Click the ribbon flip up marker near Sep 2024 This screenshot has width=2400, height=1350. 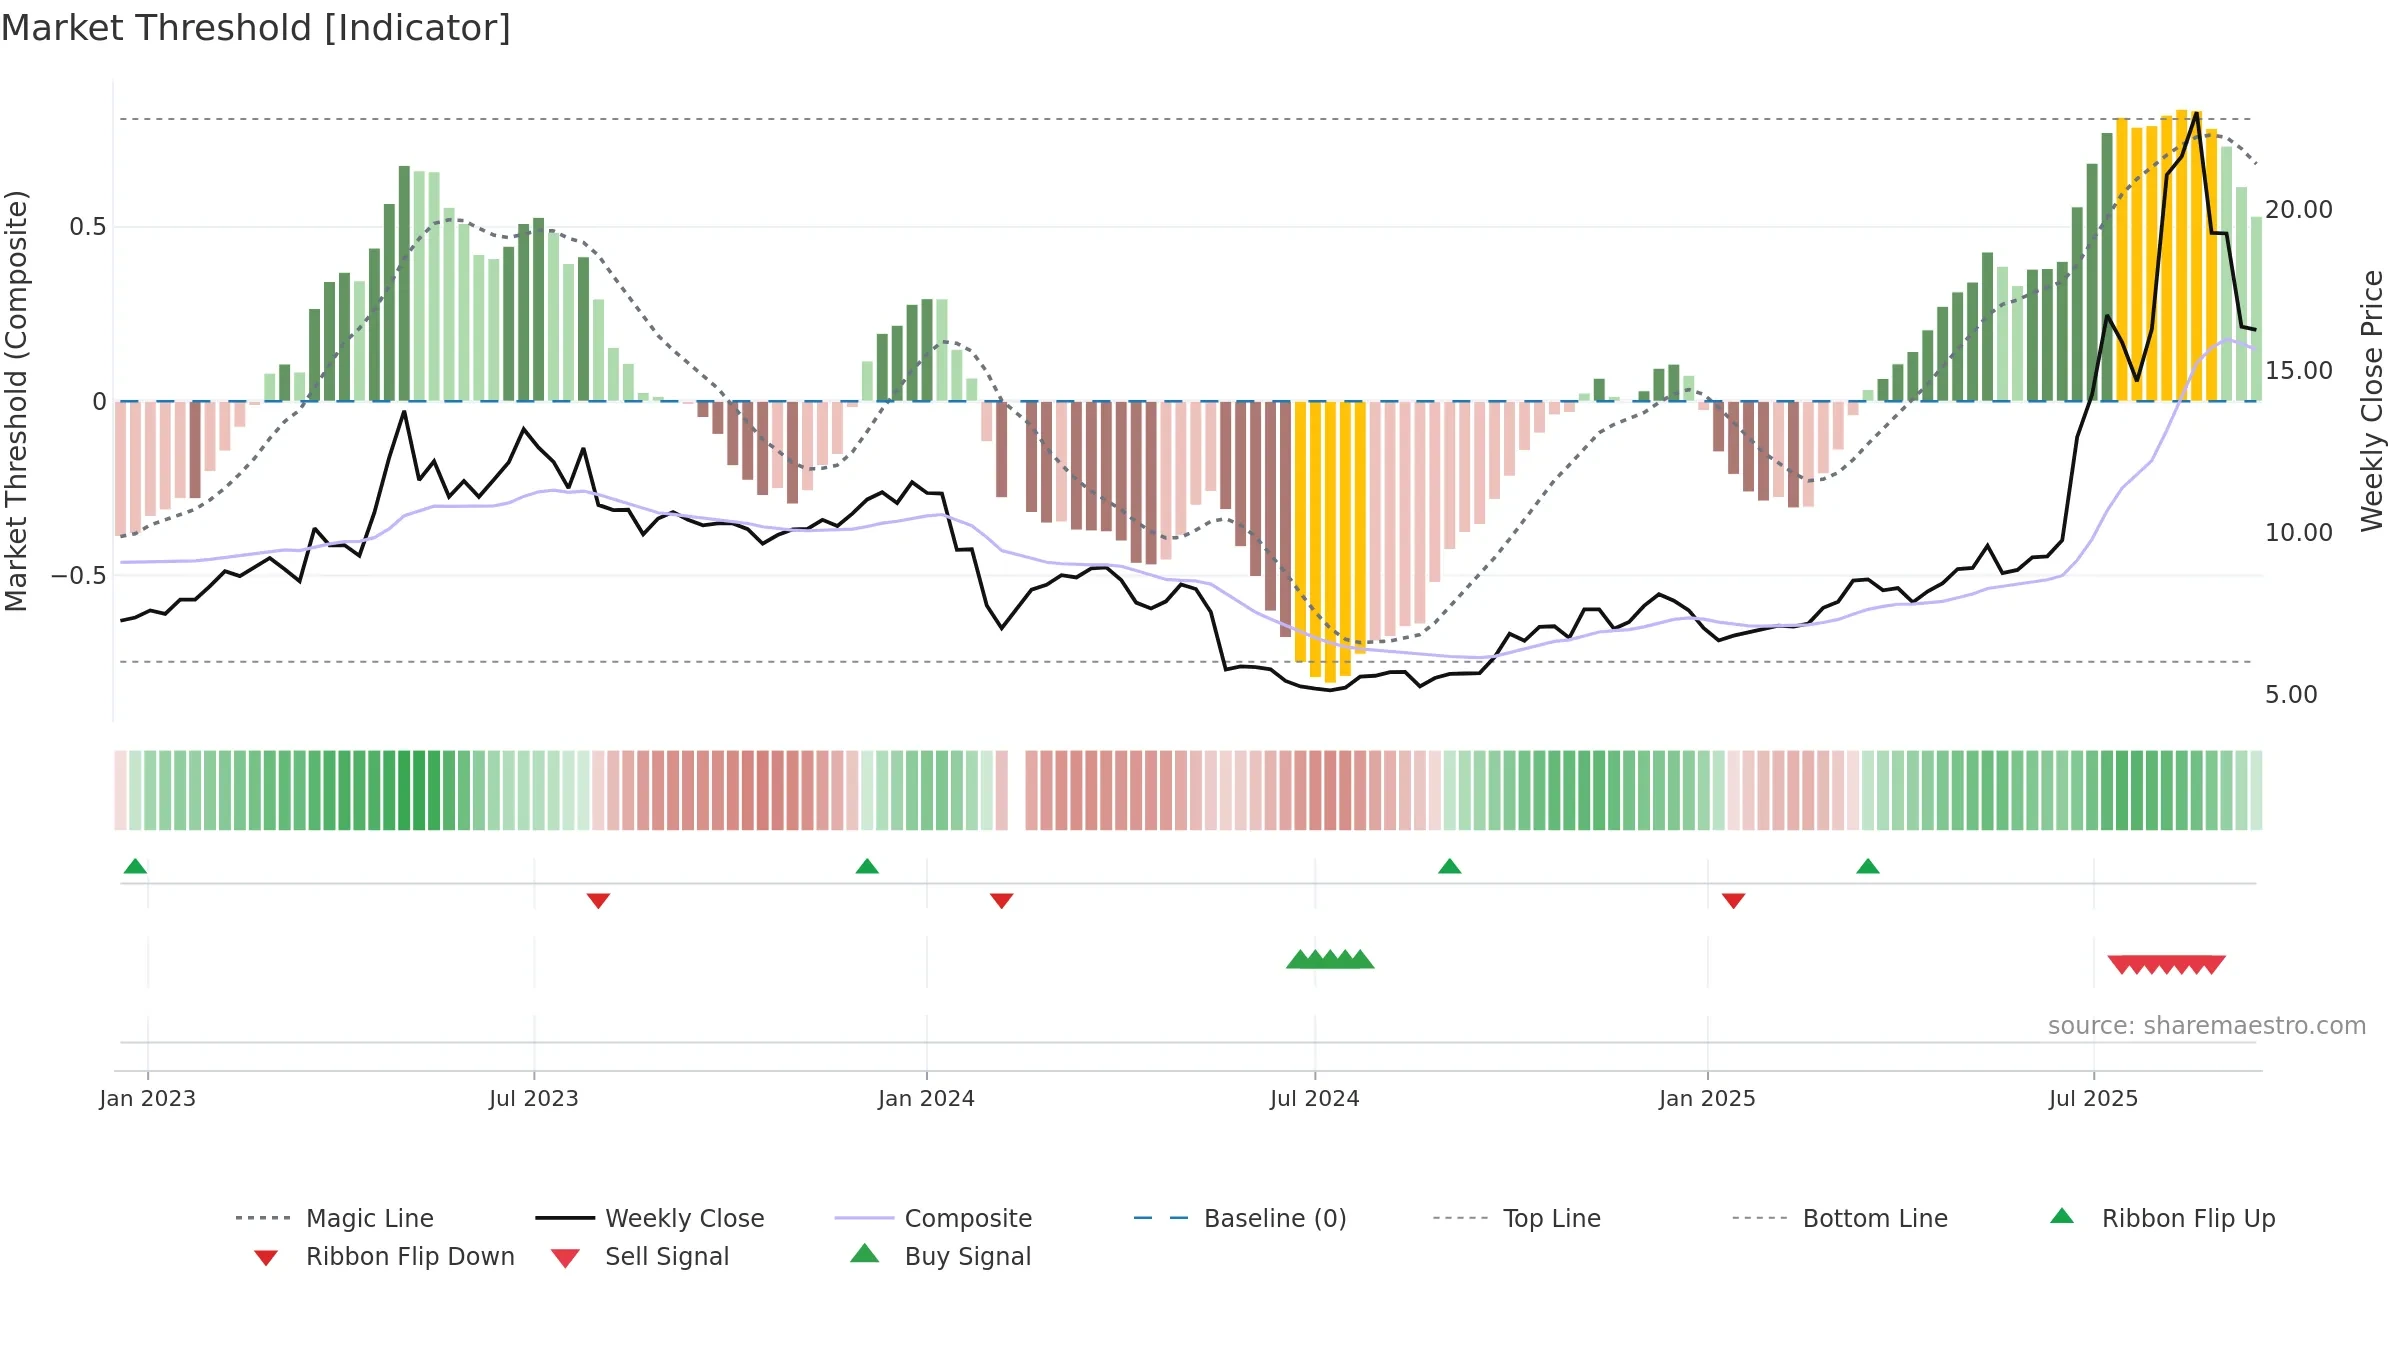tap(1449, 866)
